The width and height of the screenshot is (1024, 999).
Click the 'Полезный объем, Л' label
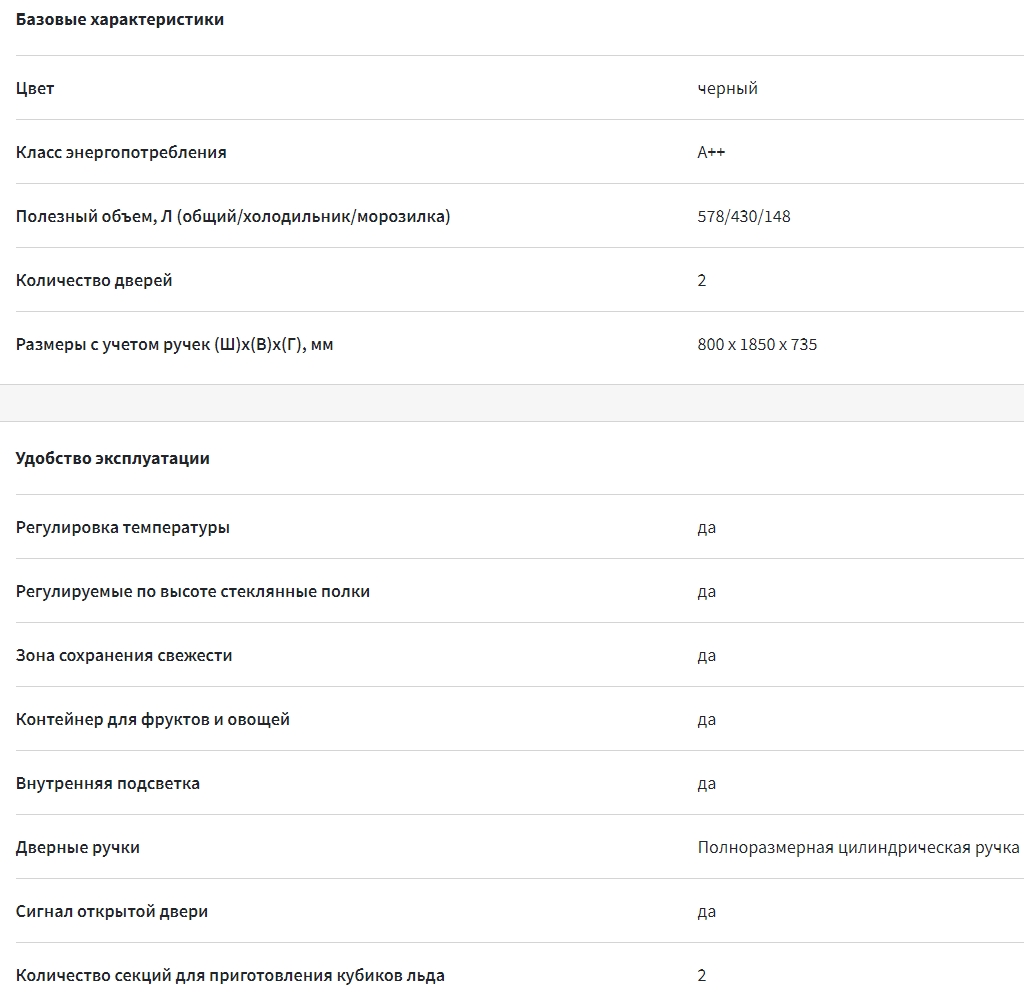[x=233, y=216]
